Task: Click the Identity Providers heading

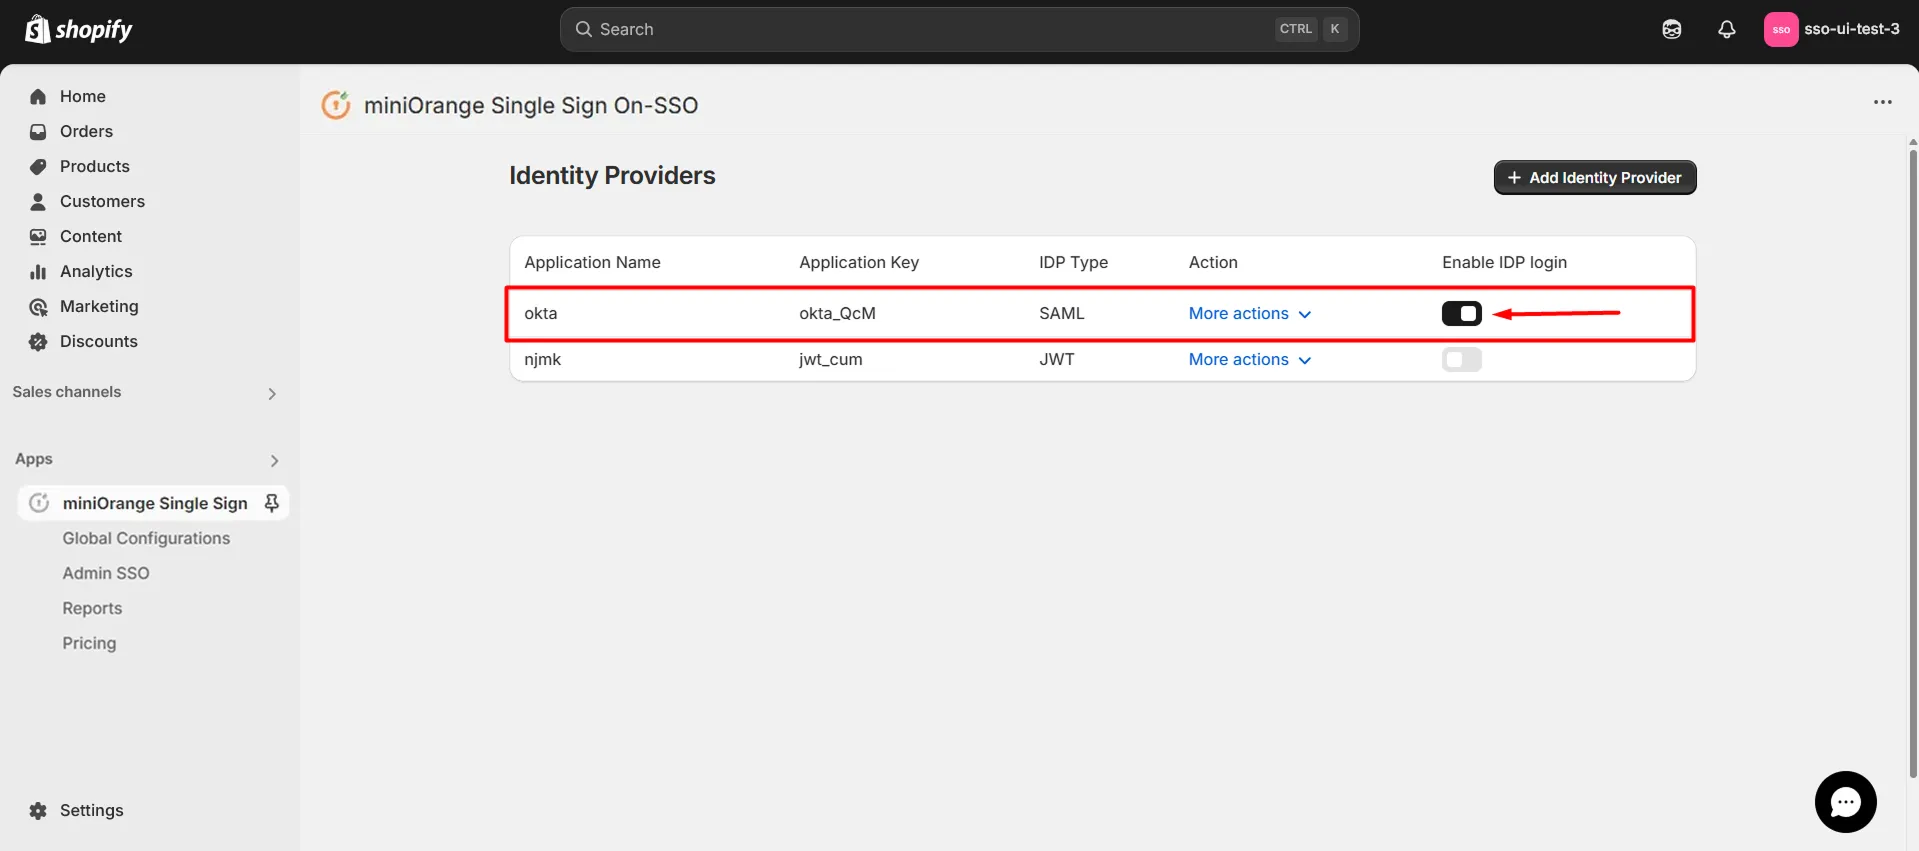Action: pyautogui.click(x=612, y=176)
